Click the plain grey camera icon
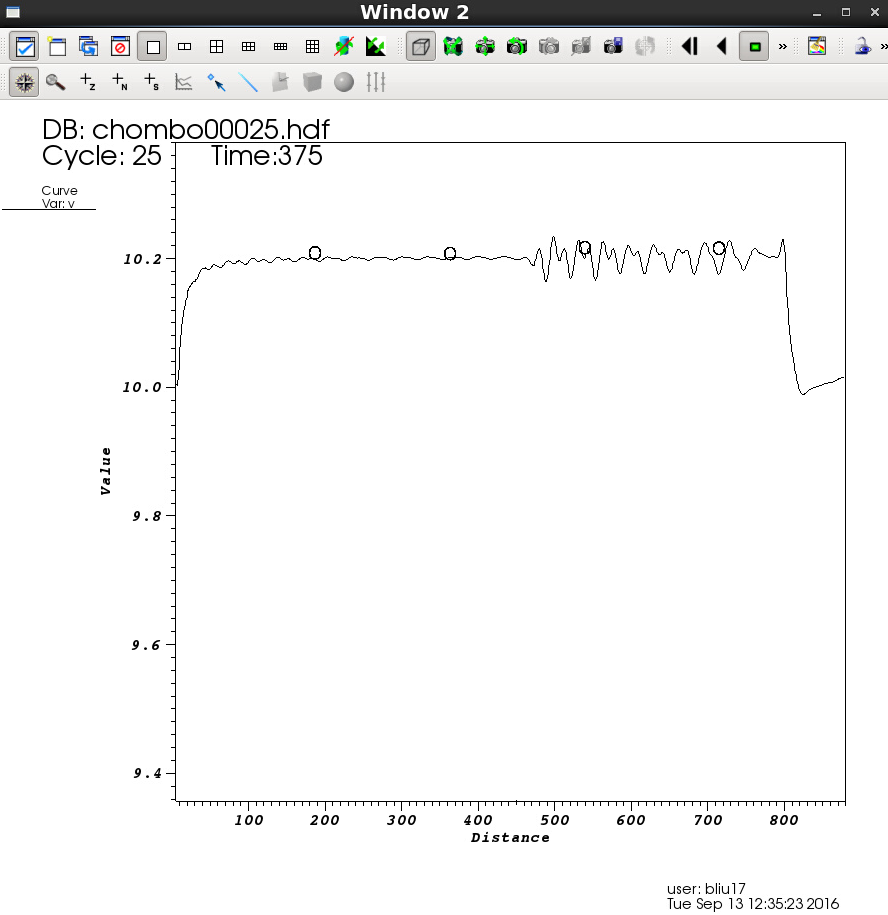The height and width of the screenshot is (915, 888). (x=548, y=47)
